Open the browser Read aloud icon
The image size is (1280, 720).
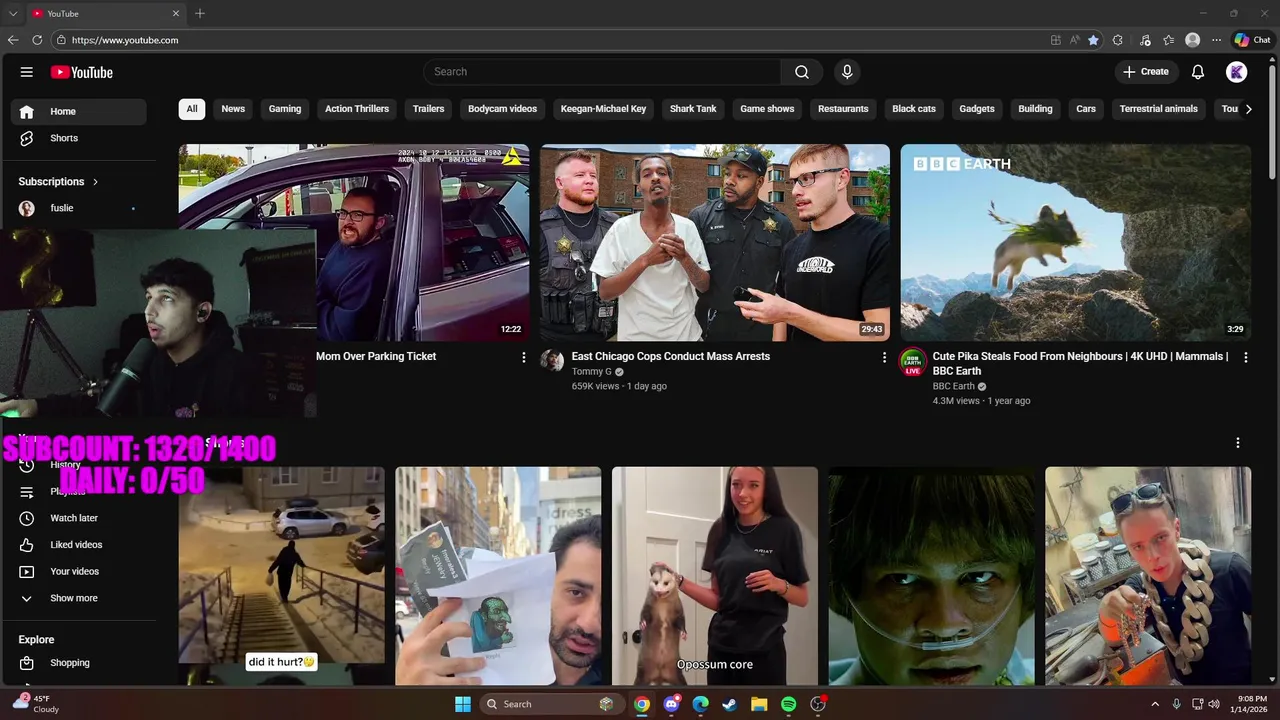click(x=1075, y=40)
